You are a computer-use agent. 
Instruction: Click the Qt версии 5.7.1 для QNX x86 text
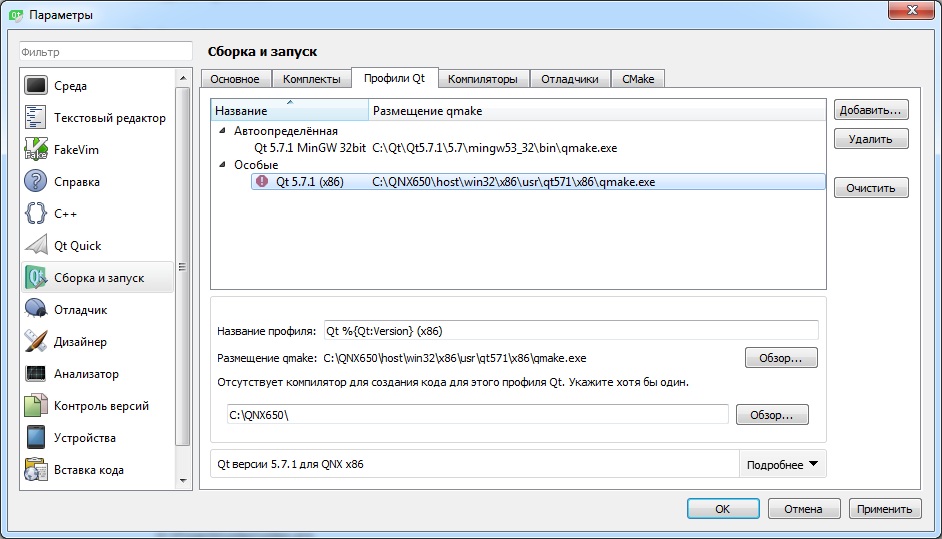click(290, 464)
